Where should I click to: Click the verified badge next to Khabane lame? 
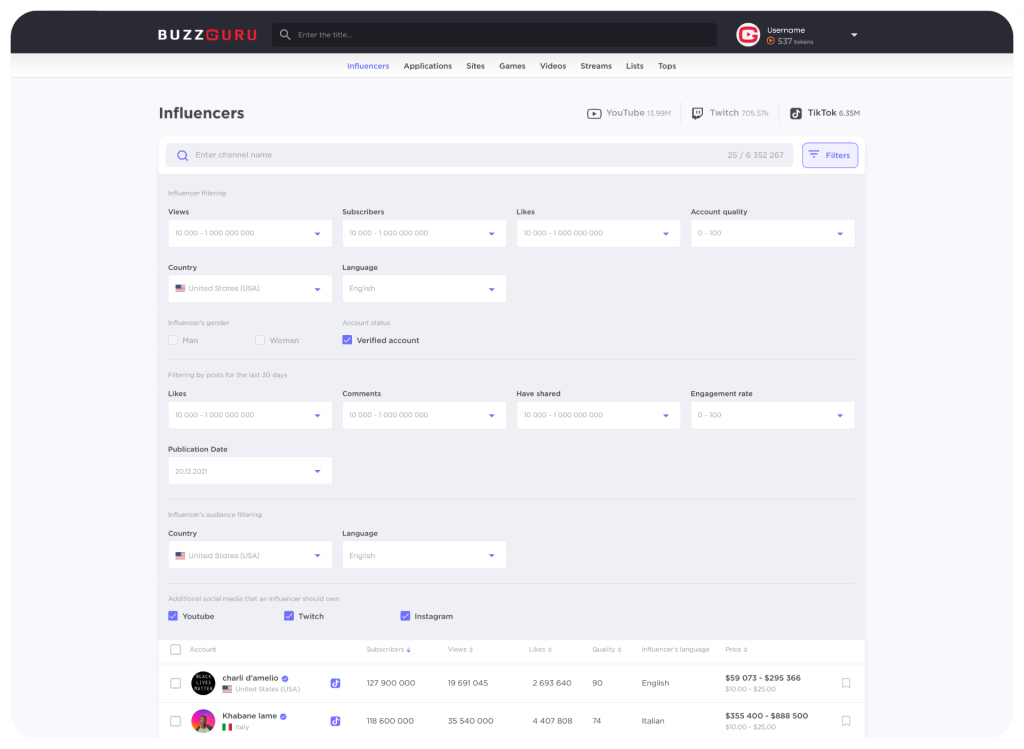283,716
